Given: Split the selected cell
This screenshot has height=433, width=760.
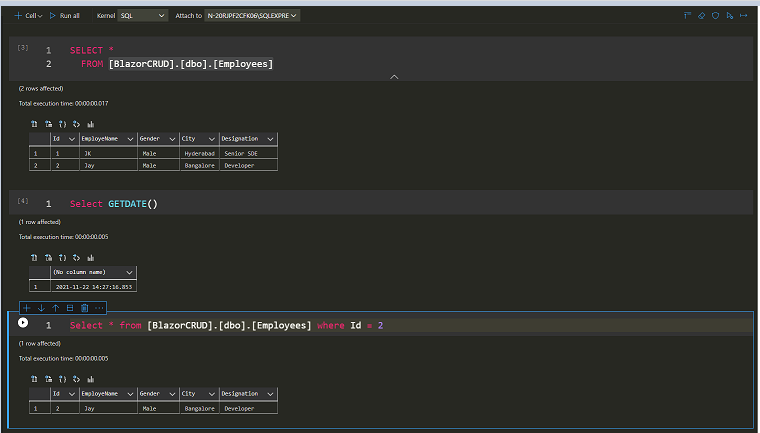Looking at the screenshot, I should [70, 308].
